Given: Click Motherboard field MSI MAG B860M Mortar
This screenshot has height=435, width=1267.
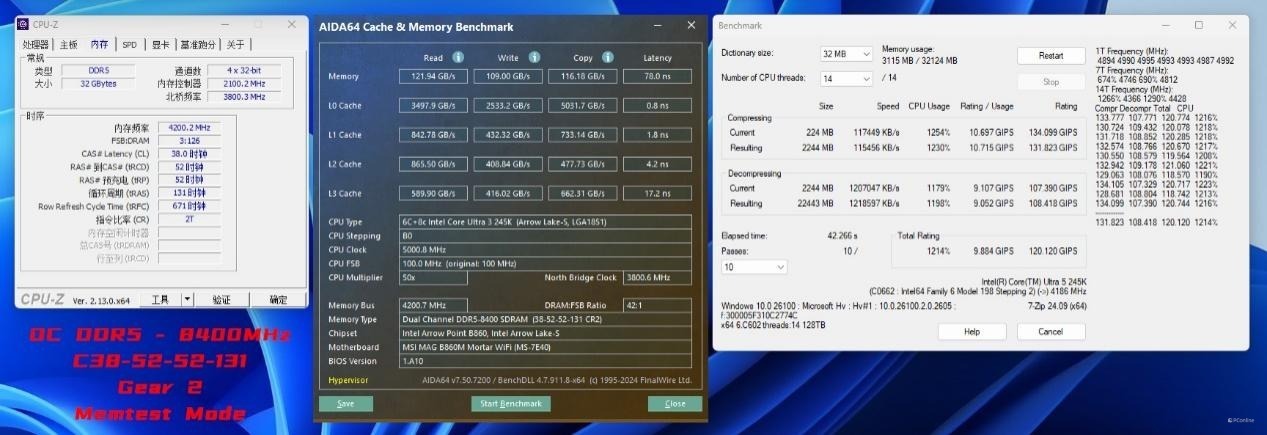Looking at the screenshot, I should pyautogui.click(x=545, y=347).
